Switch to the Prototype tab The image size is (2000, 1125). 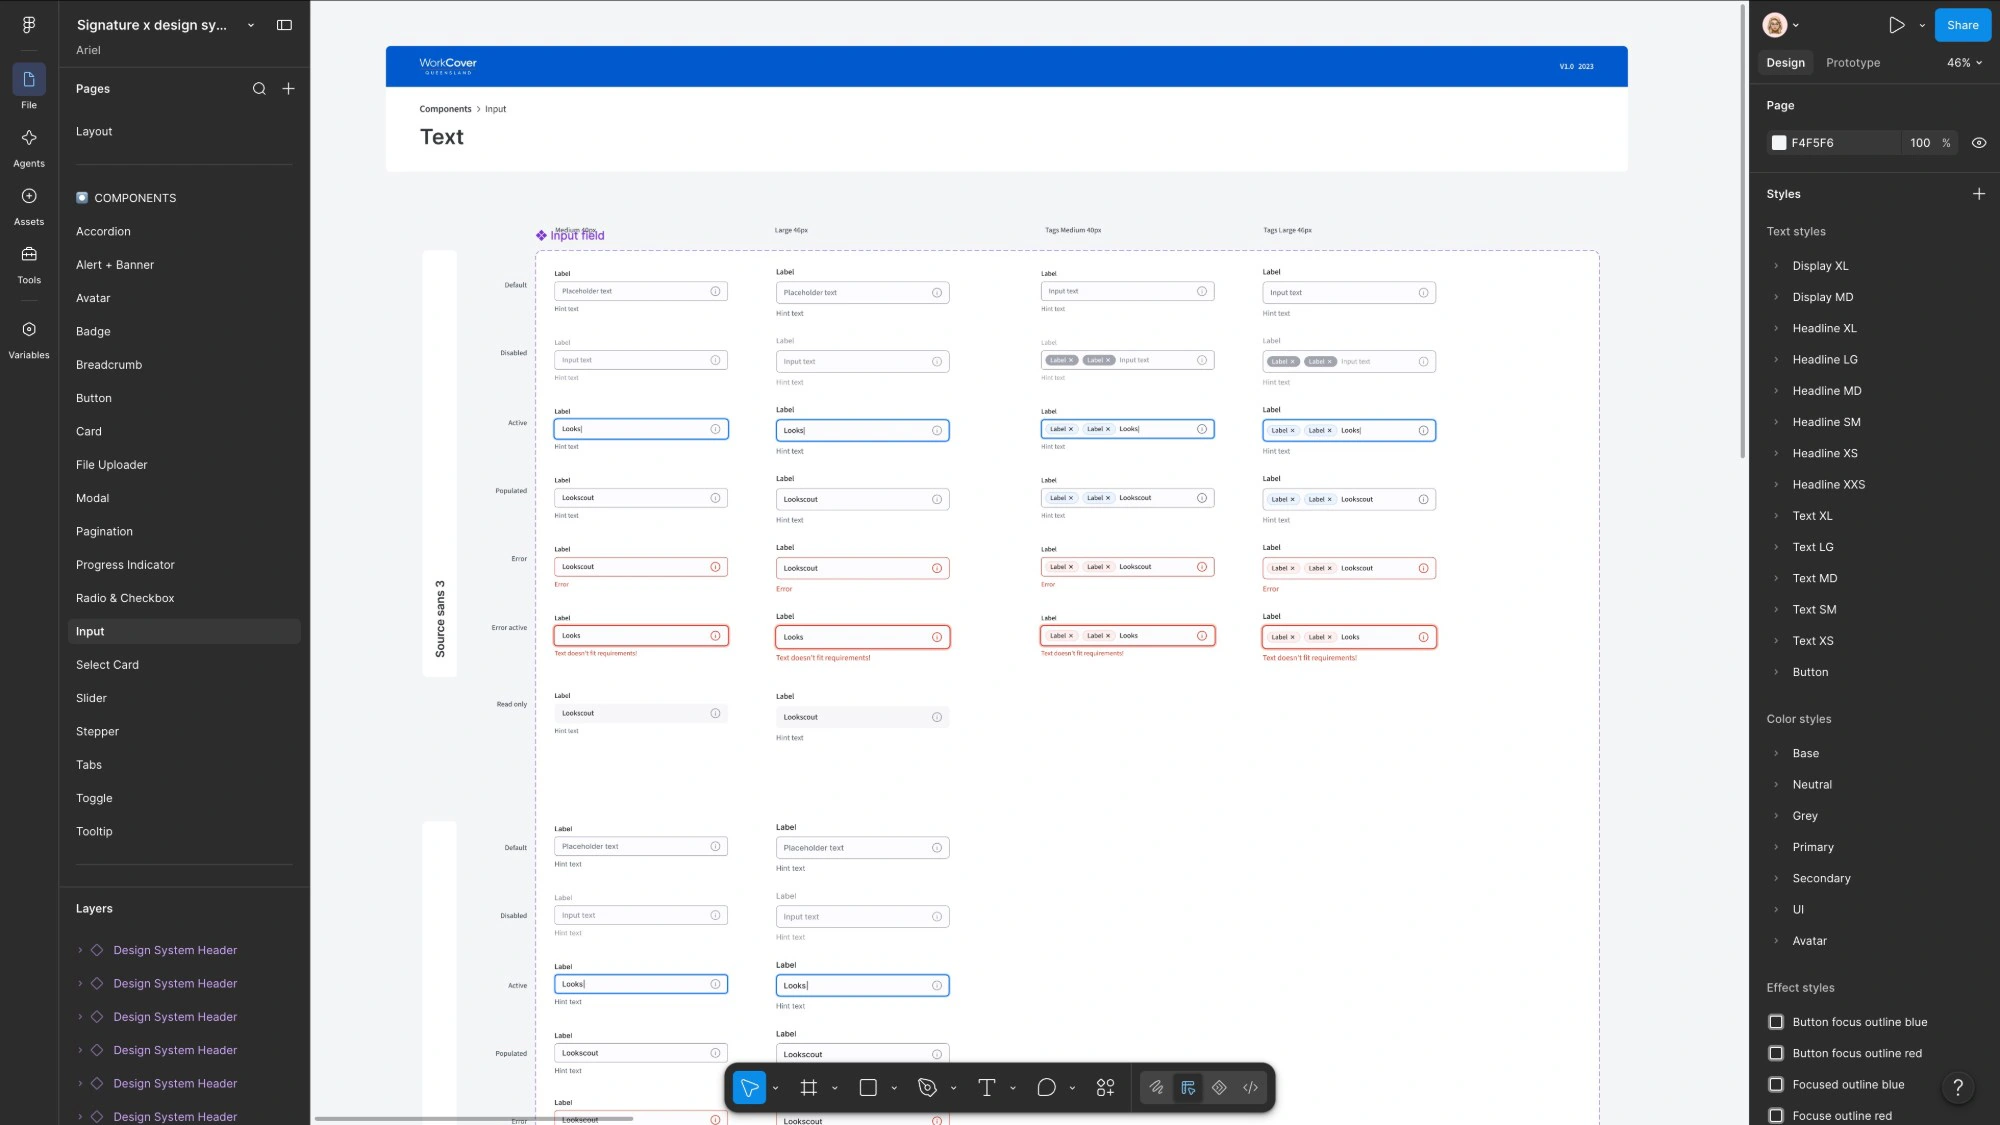point(1852,63)
